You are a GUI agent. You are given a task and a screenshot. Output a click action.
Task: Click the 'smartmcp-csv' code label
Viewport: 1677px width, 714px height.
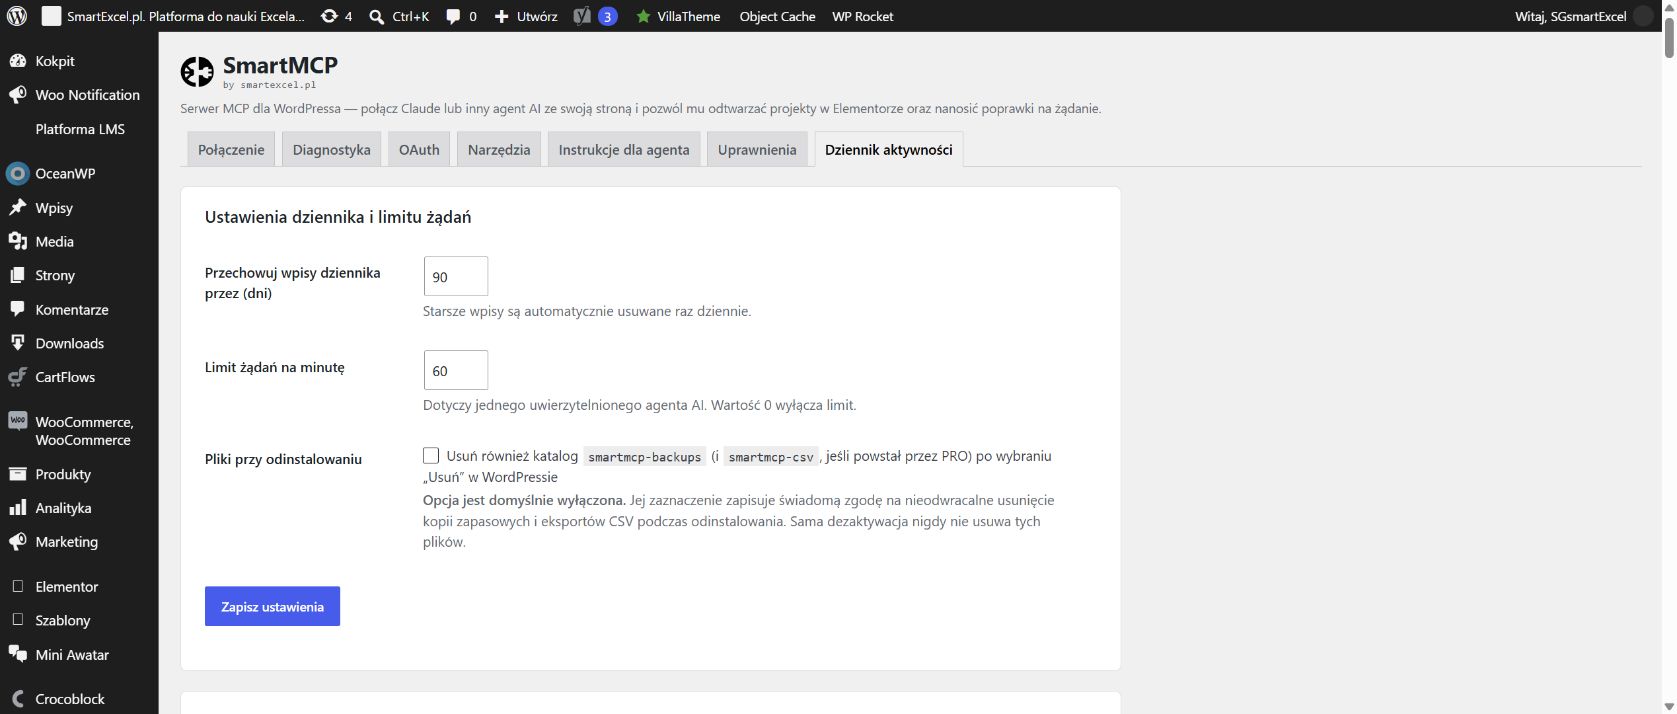coord(771,457)
